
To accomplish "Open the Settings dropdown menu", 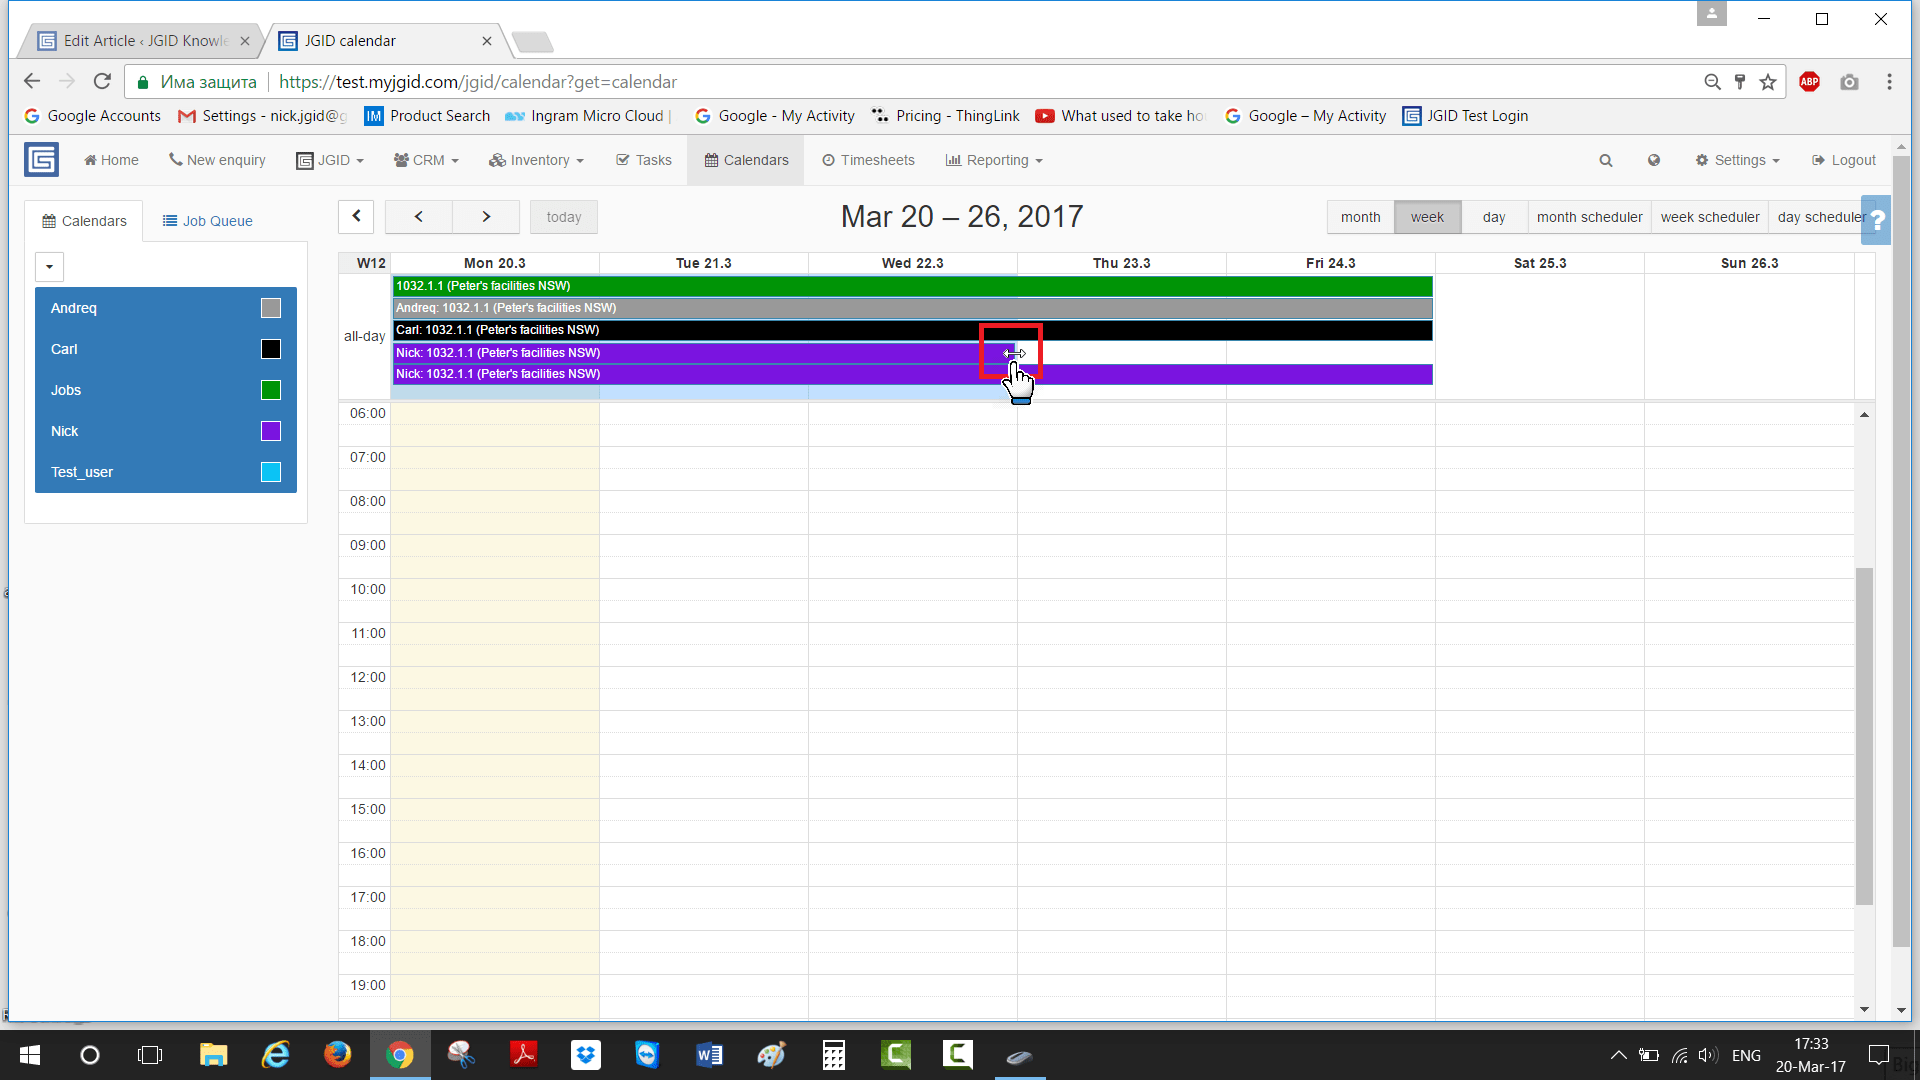I will point(1738,160).
